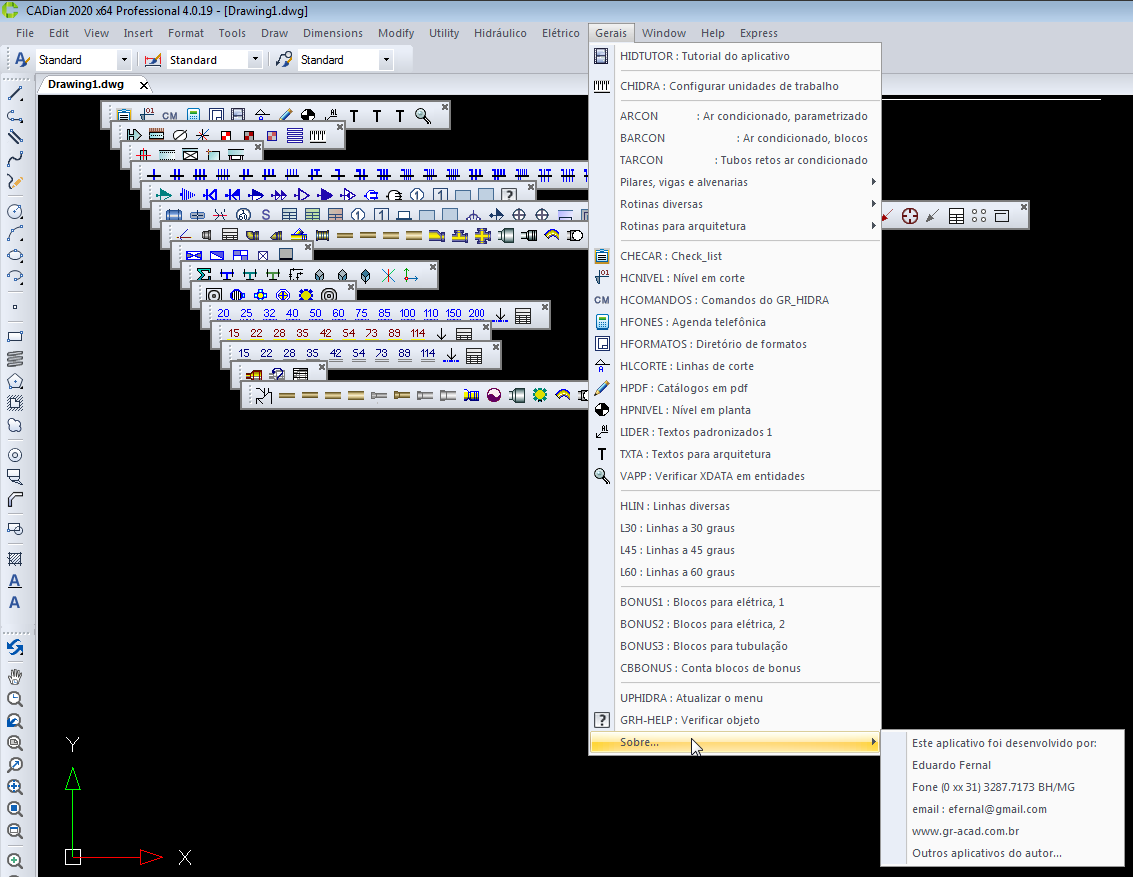Select the Line tool in left toolbar
The width and height of the screenshot is (1133, 877).
(15, 94)
